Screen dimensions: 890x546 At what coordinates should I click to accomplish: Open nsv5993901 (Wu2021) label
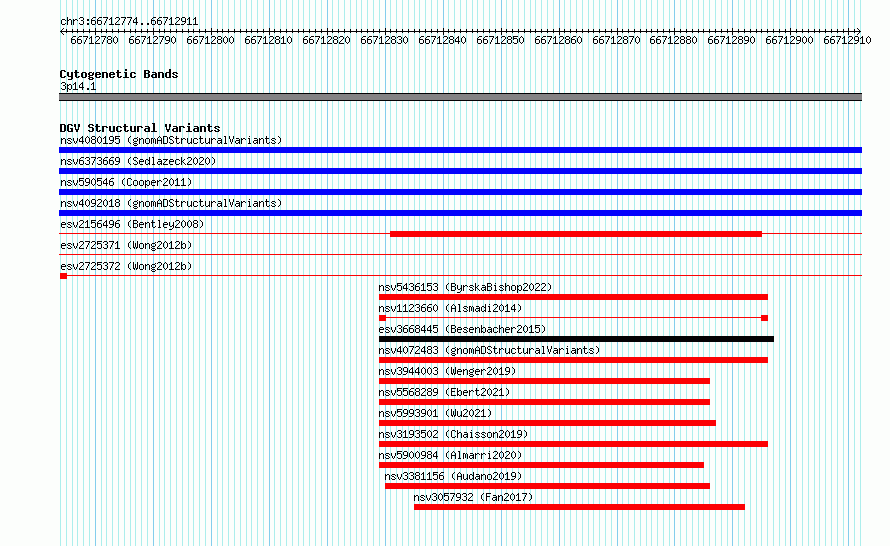(435, 413)
